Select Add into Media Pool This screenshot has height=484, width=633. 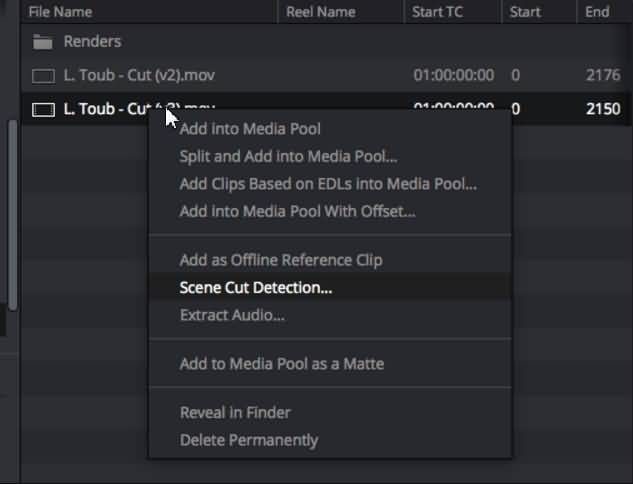pos(250,128)
